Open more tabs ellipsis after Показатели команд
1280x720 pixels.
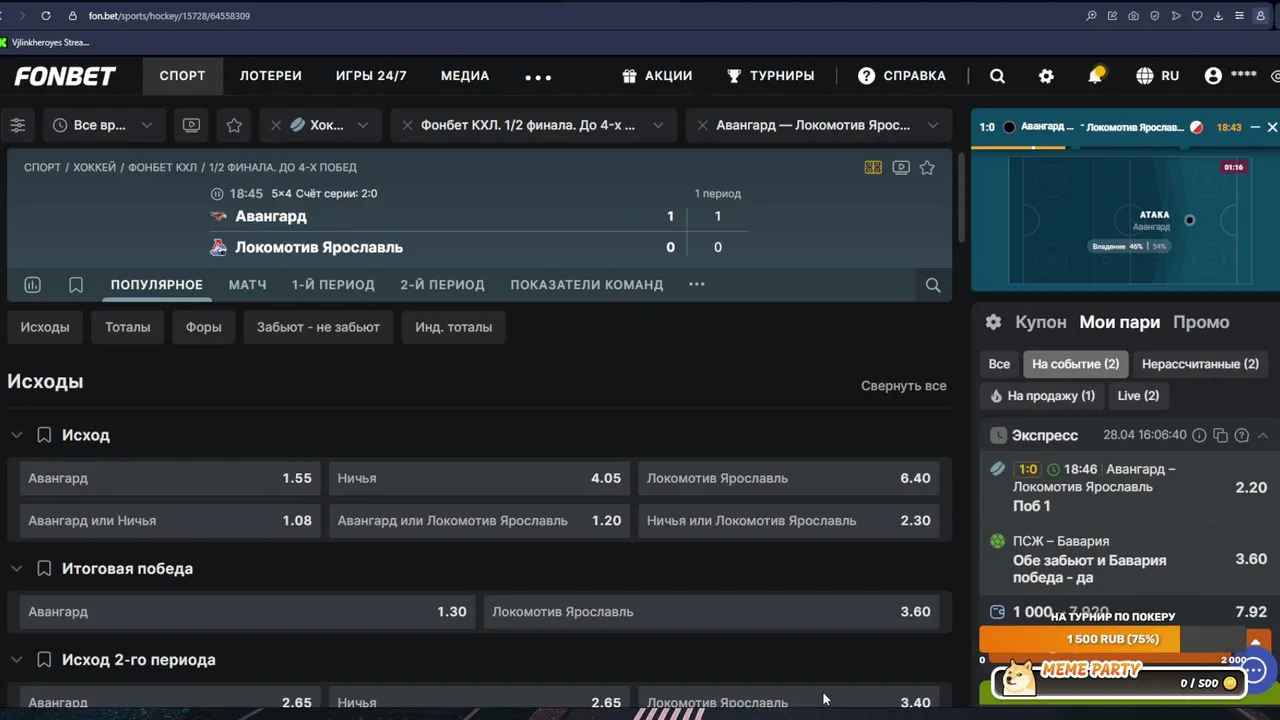pos(697,285)
